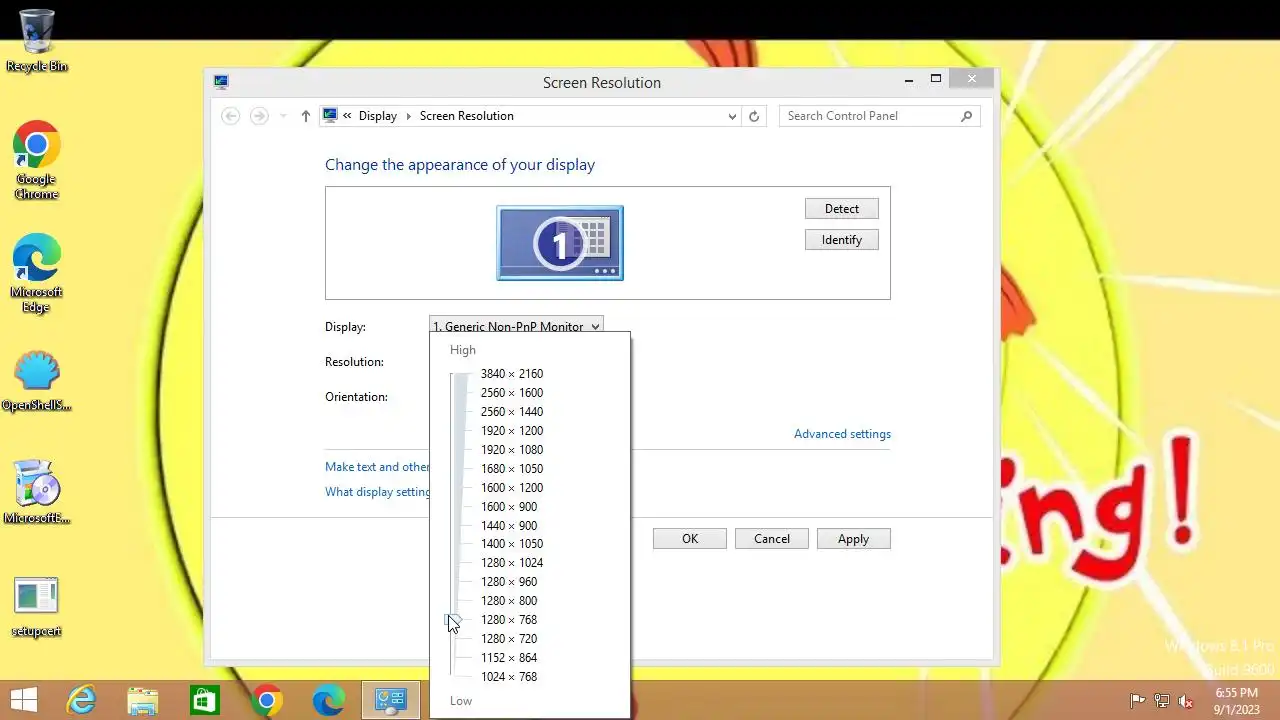Open the Advanced settings link
1280x720 pixels.
pyautogui.click(x=842, y=434)
